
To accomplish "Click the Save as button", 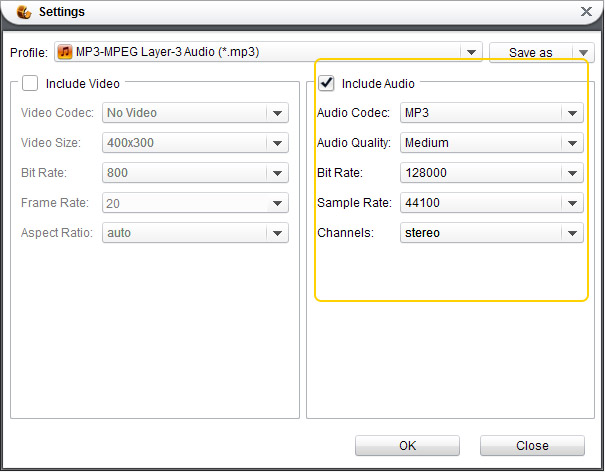I will point(531,52).
